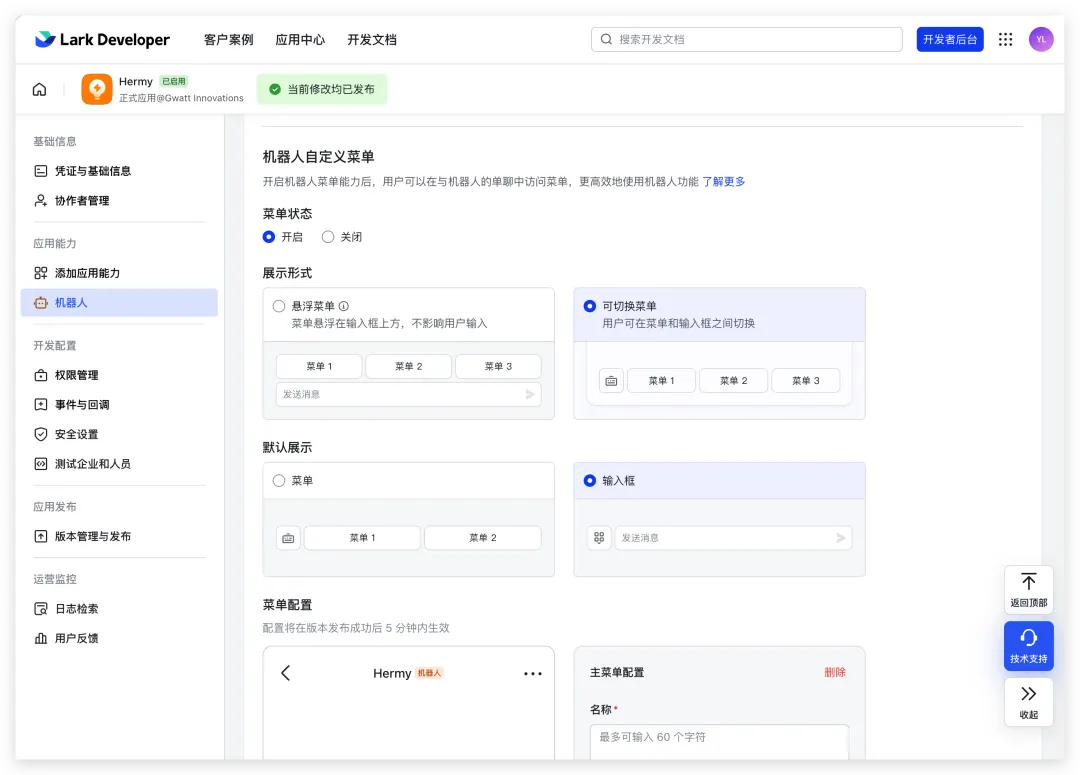Click menu grid icon in 输入框 preview

[599, 537]
